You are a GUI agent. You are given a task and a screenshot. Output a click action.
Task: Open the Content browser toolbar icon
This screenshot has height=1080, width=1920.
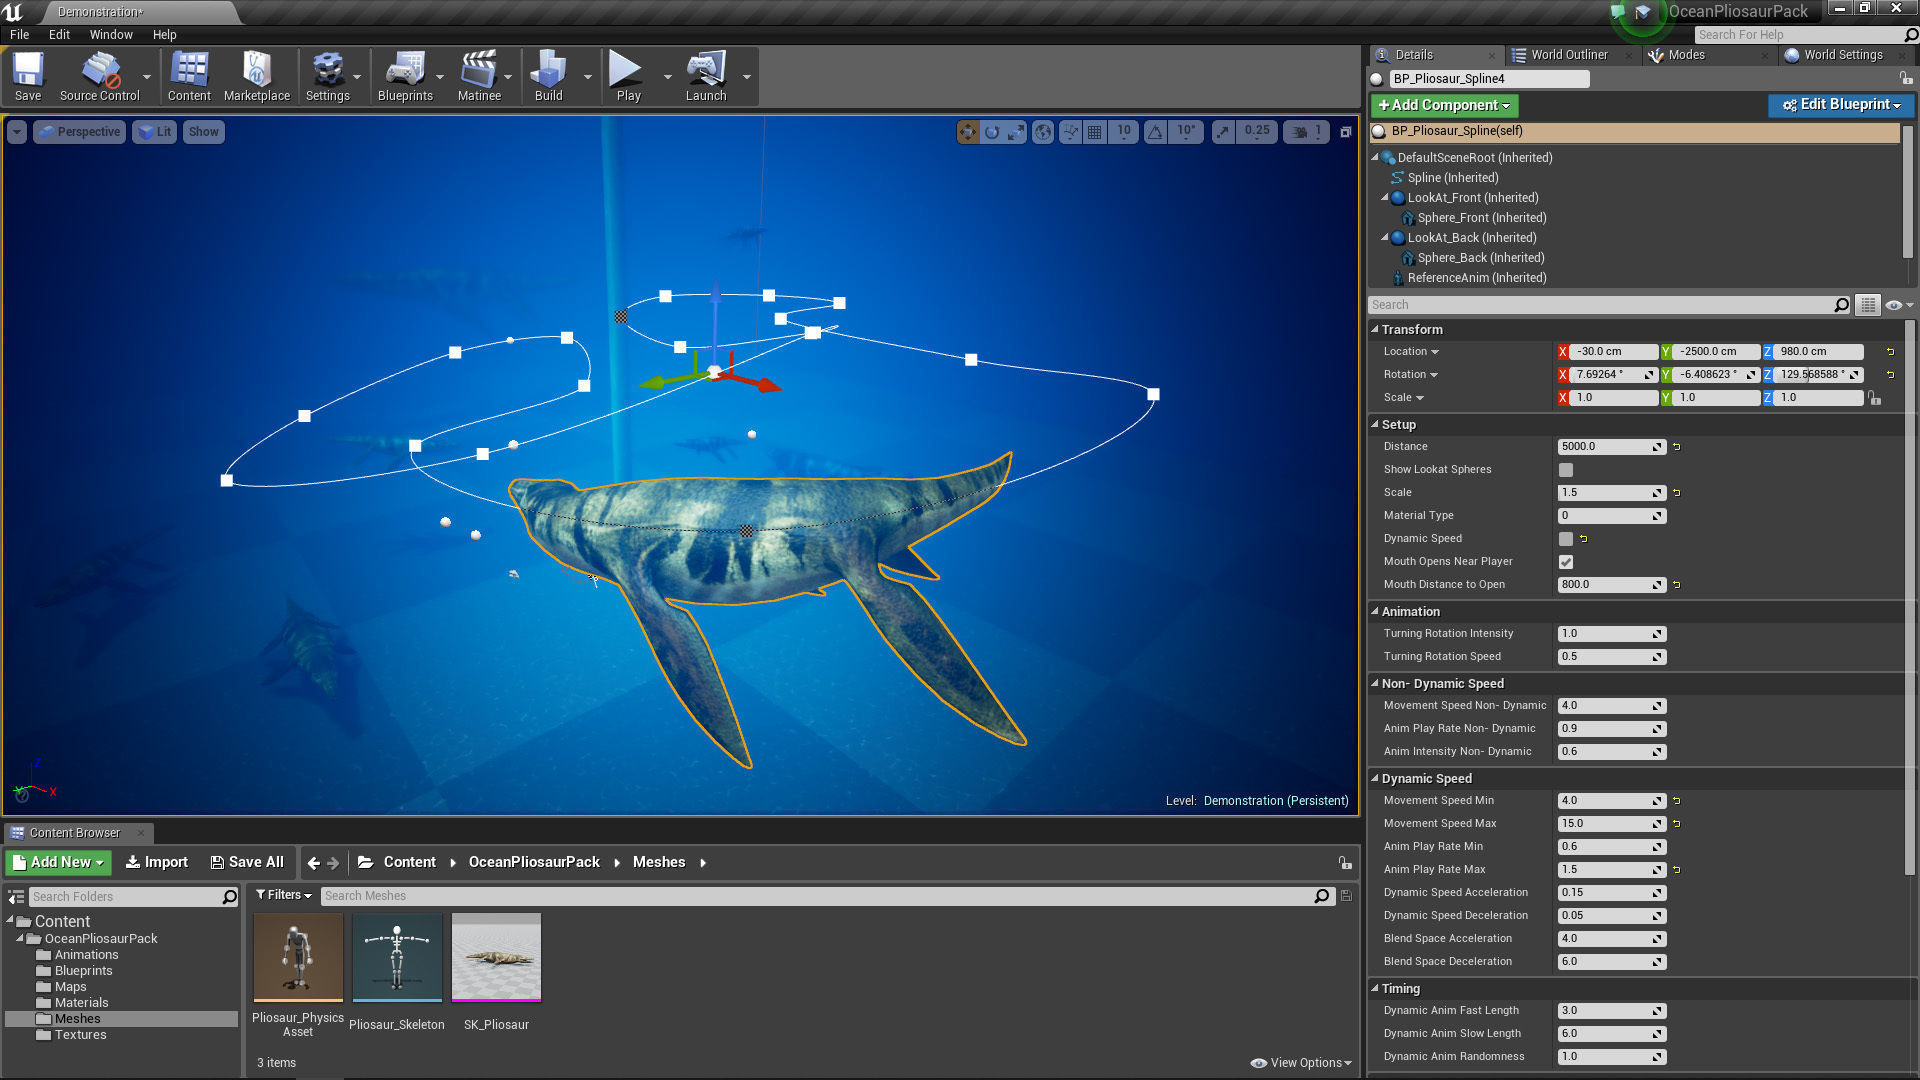pyautogui.click(x=189, y=77)
